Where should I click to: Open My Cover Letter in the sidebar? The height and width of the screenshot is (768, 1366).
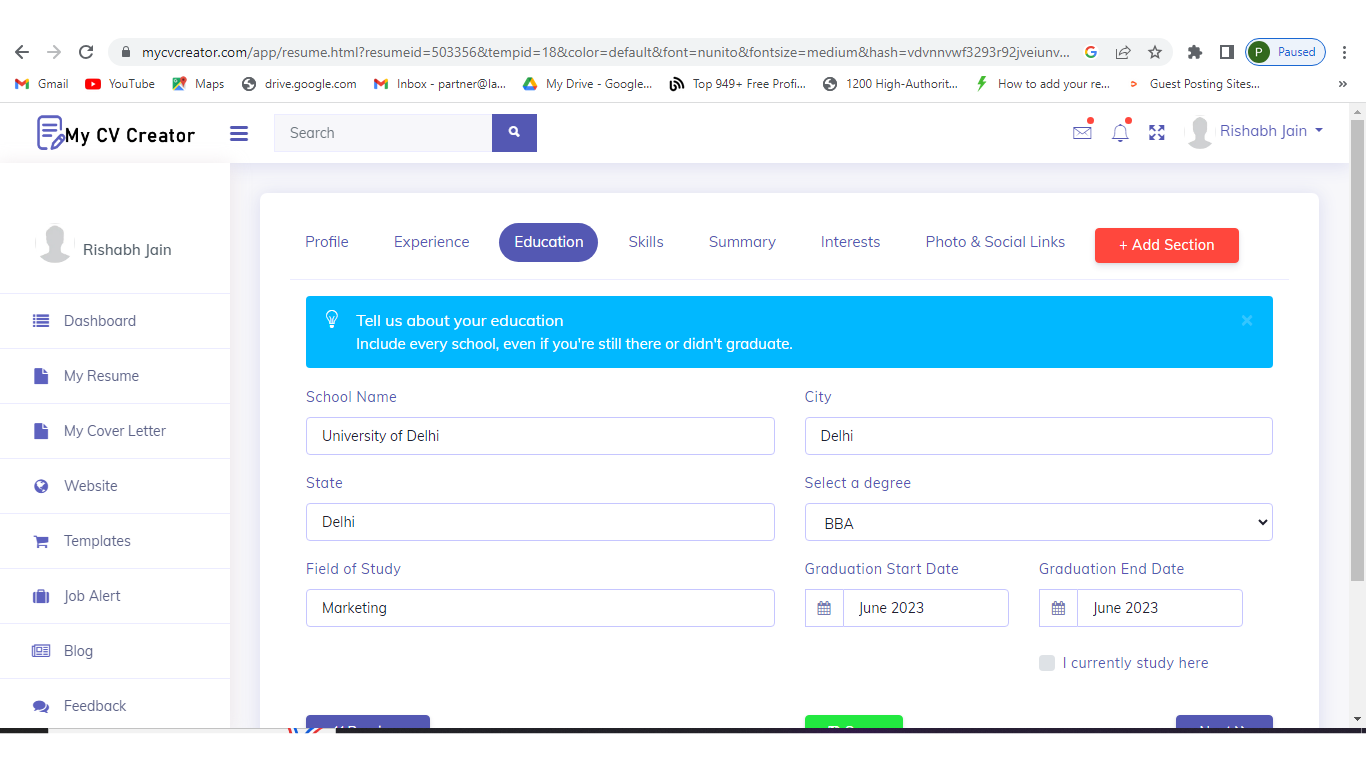point(114,431)
